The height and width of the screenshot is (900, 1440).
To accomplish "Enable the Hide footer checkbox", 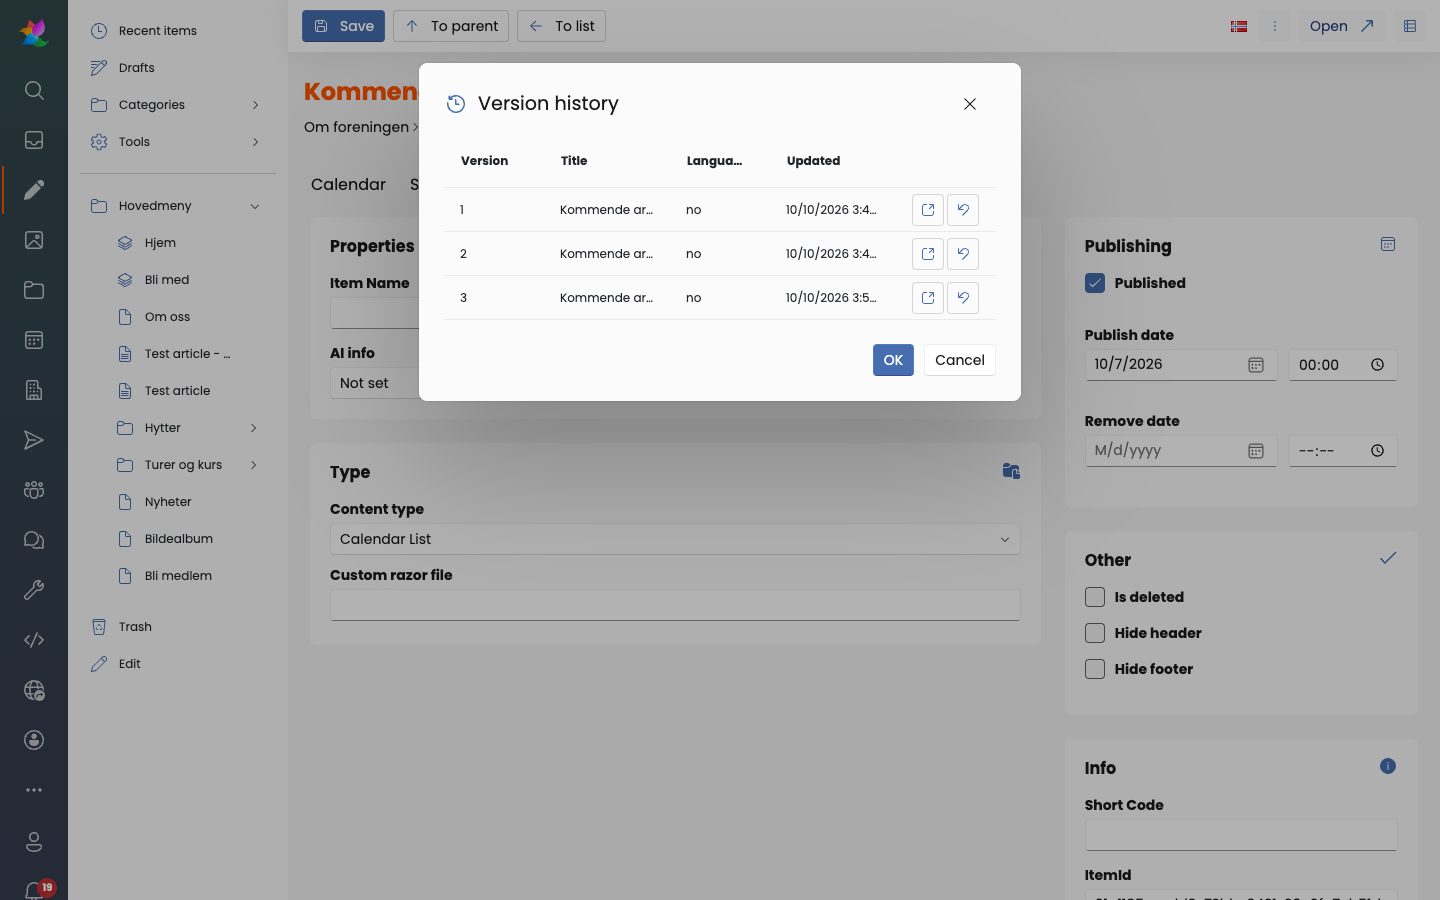I will click(x=1095, y=669).
